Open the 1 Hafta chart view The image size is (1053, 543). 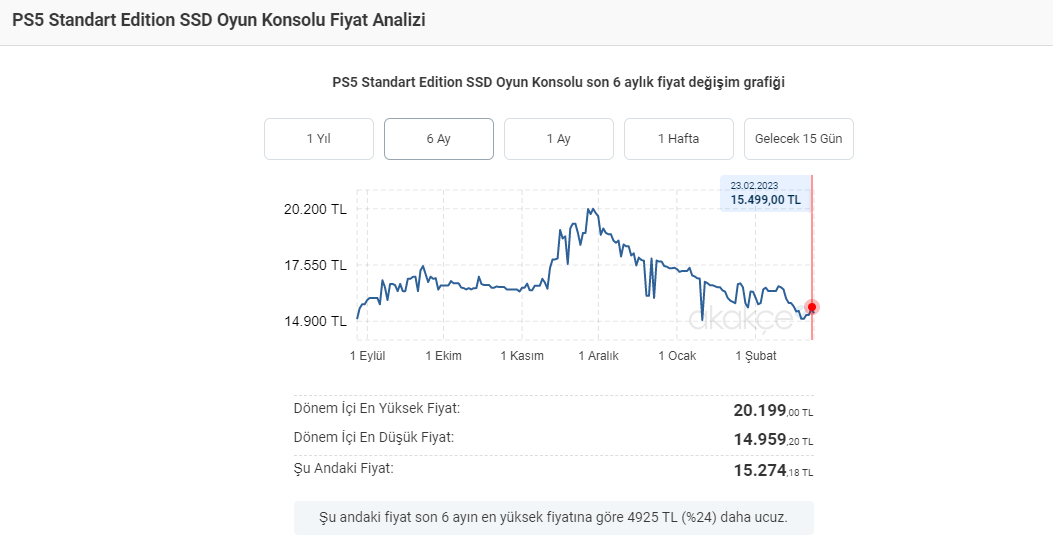pos(678,139)
